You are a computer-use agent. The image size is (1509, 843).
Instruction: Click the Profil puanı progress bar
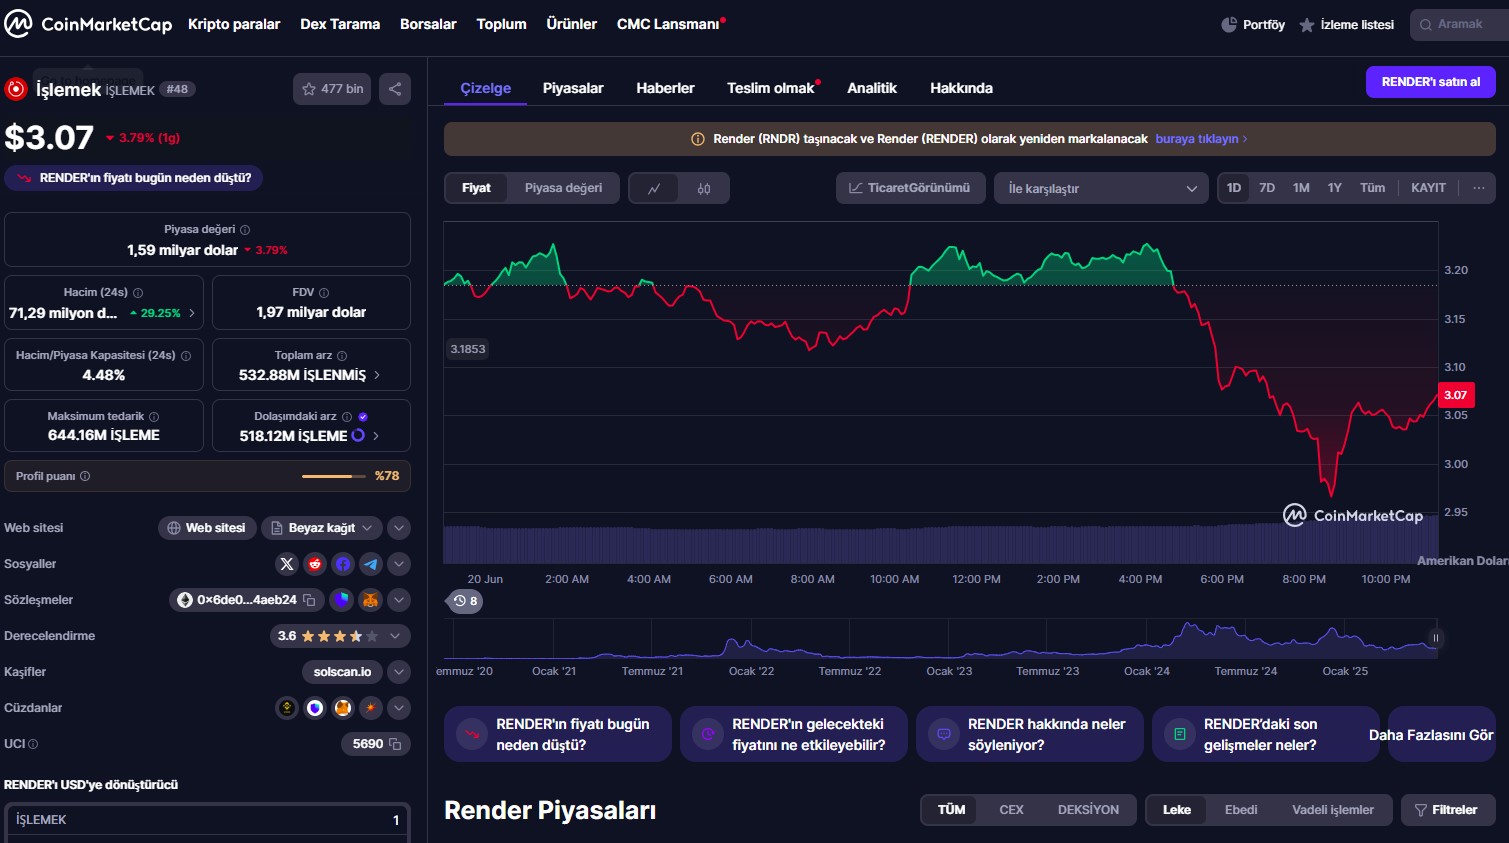(x=334, y=476)
